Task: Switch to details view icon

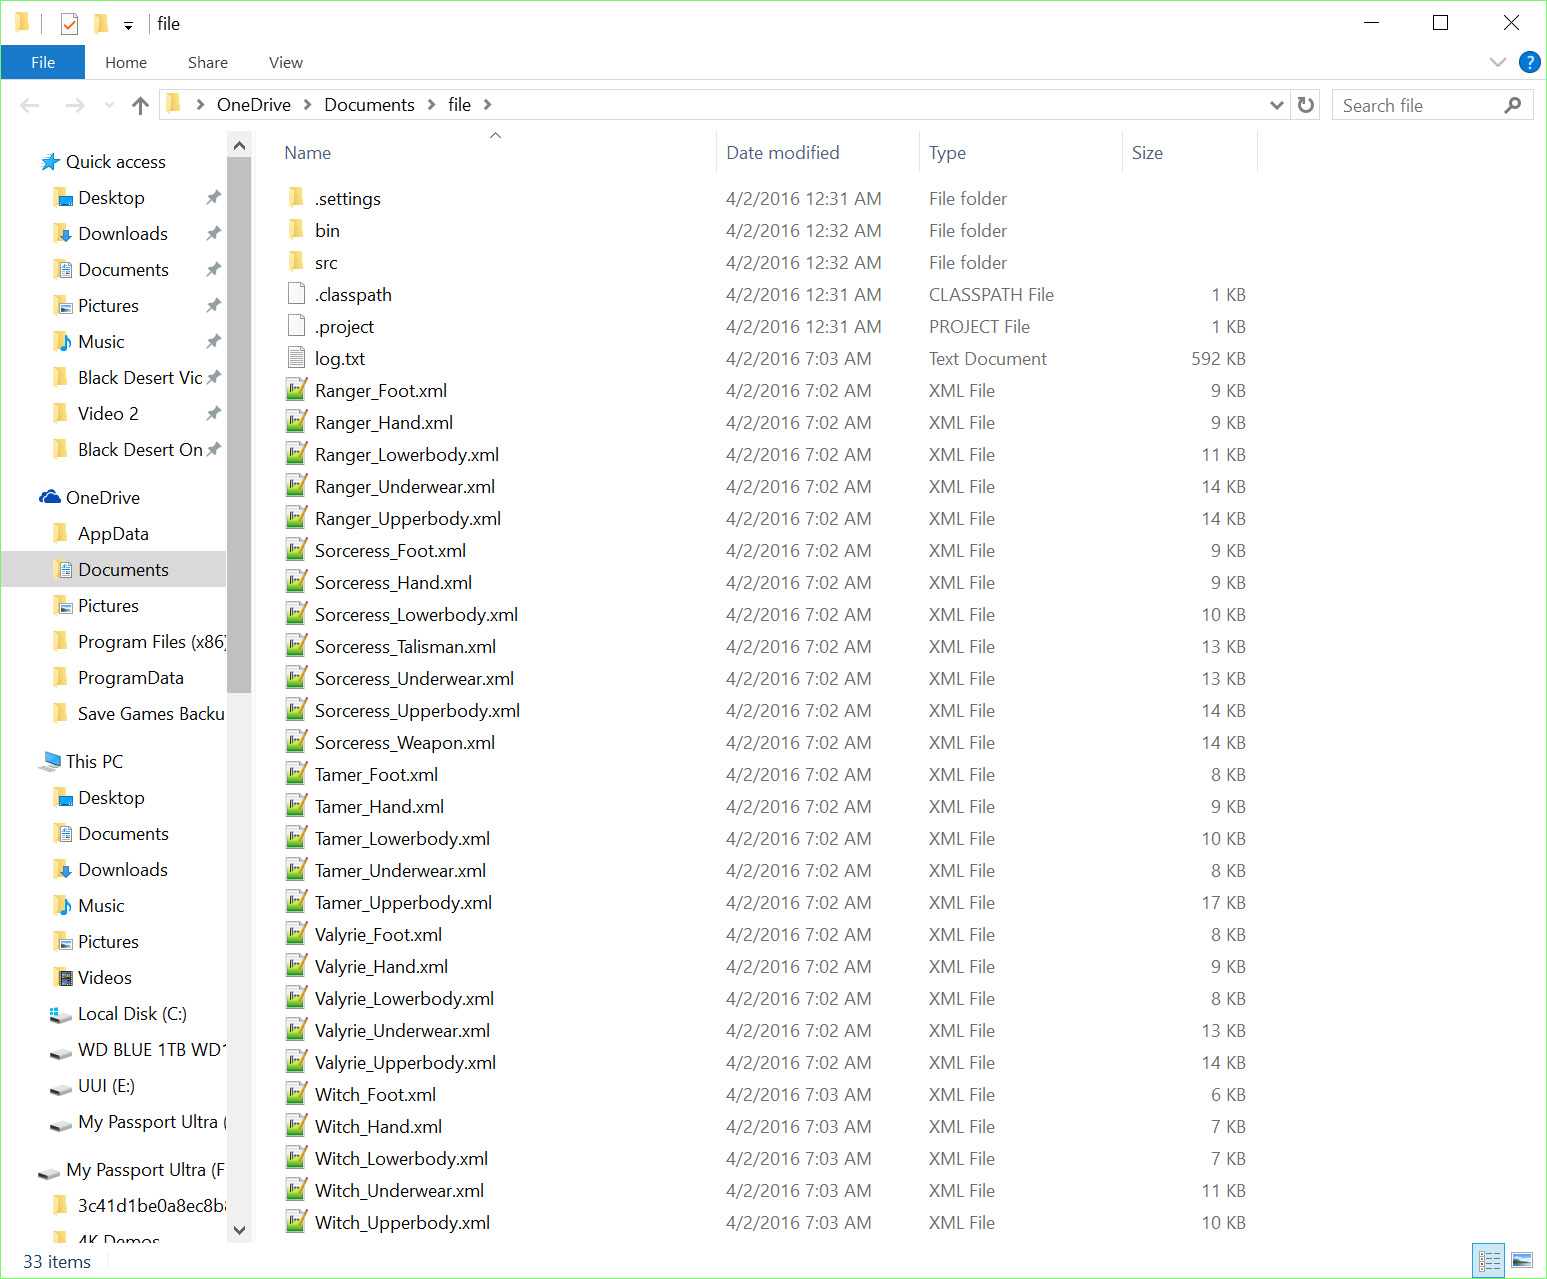Action: click(1489, 1260)
